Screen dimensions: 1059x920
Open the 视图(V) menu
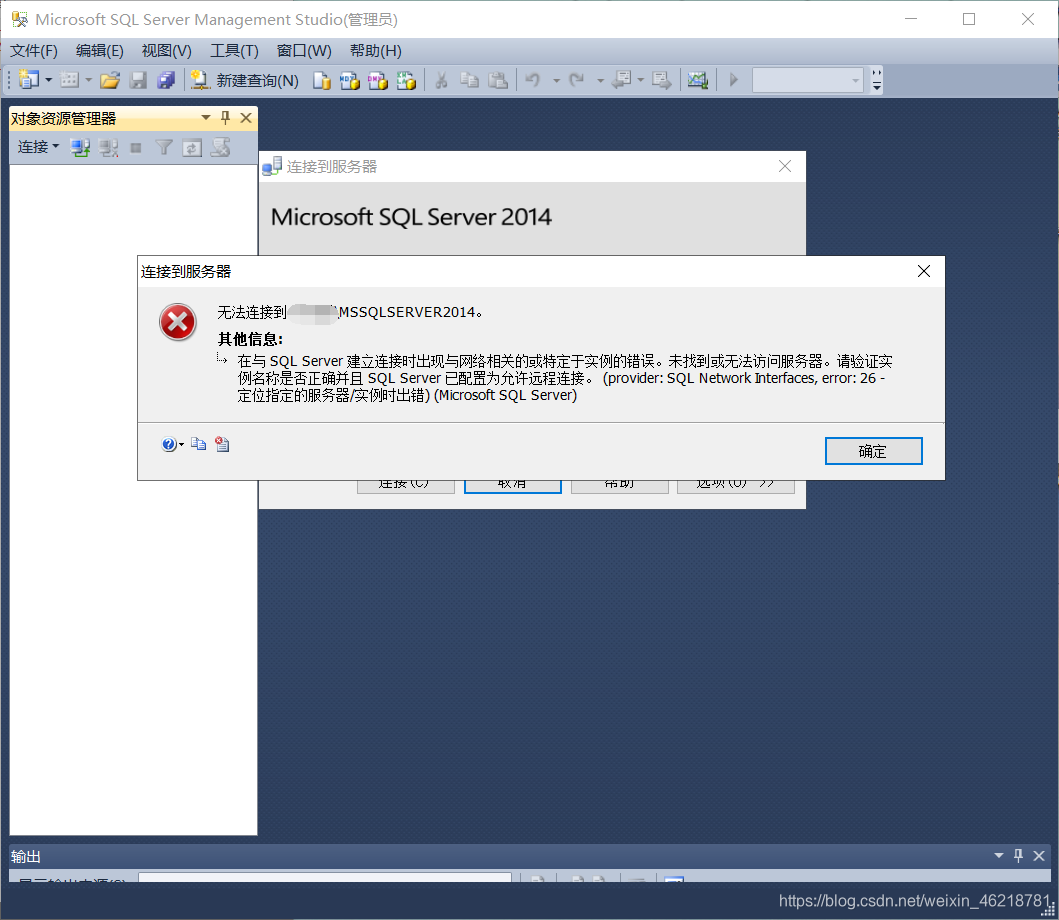click(x=167, y=51)
